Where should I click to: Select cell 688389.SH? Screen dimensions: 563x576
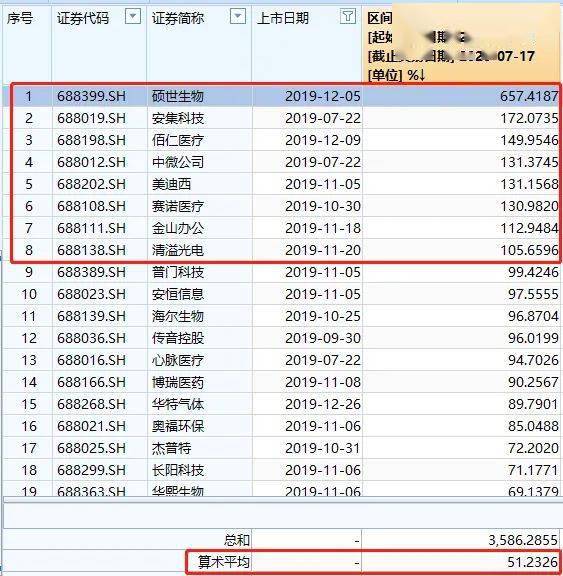[91, 273]
